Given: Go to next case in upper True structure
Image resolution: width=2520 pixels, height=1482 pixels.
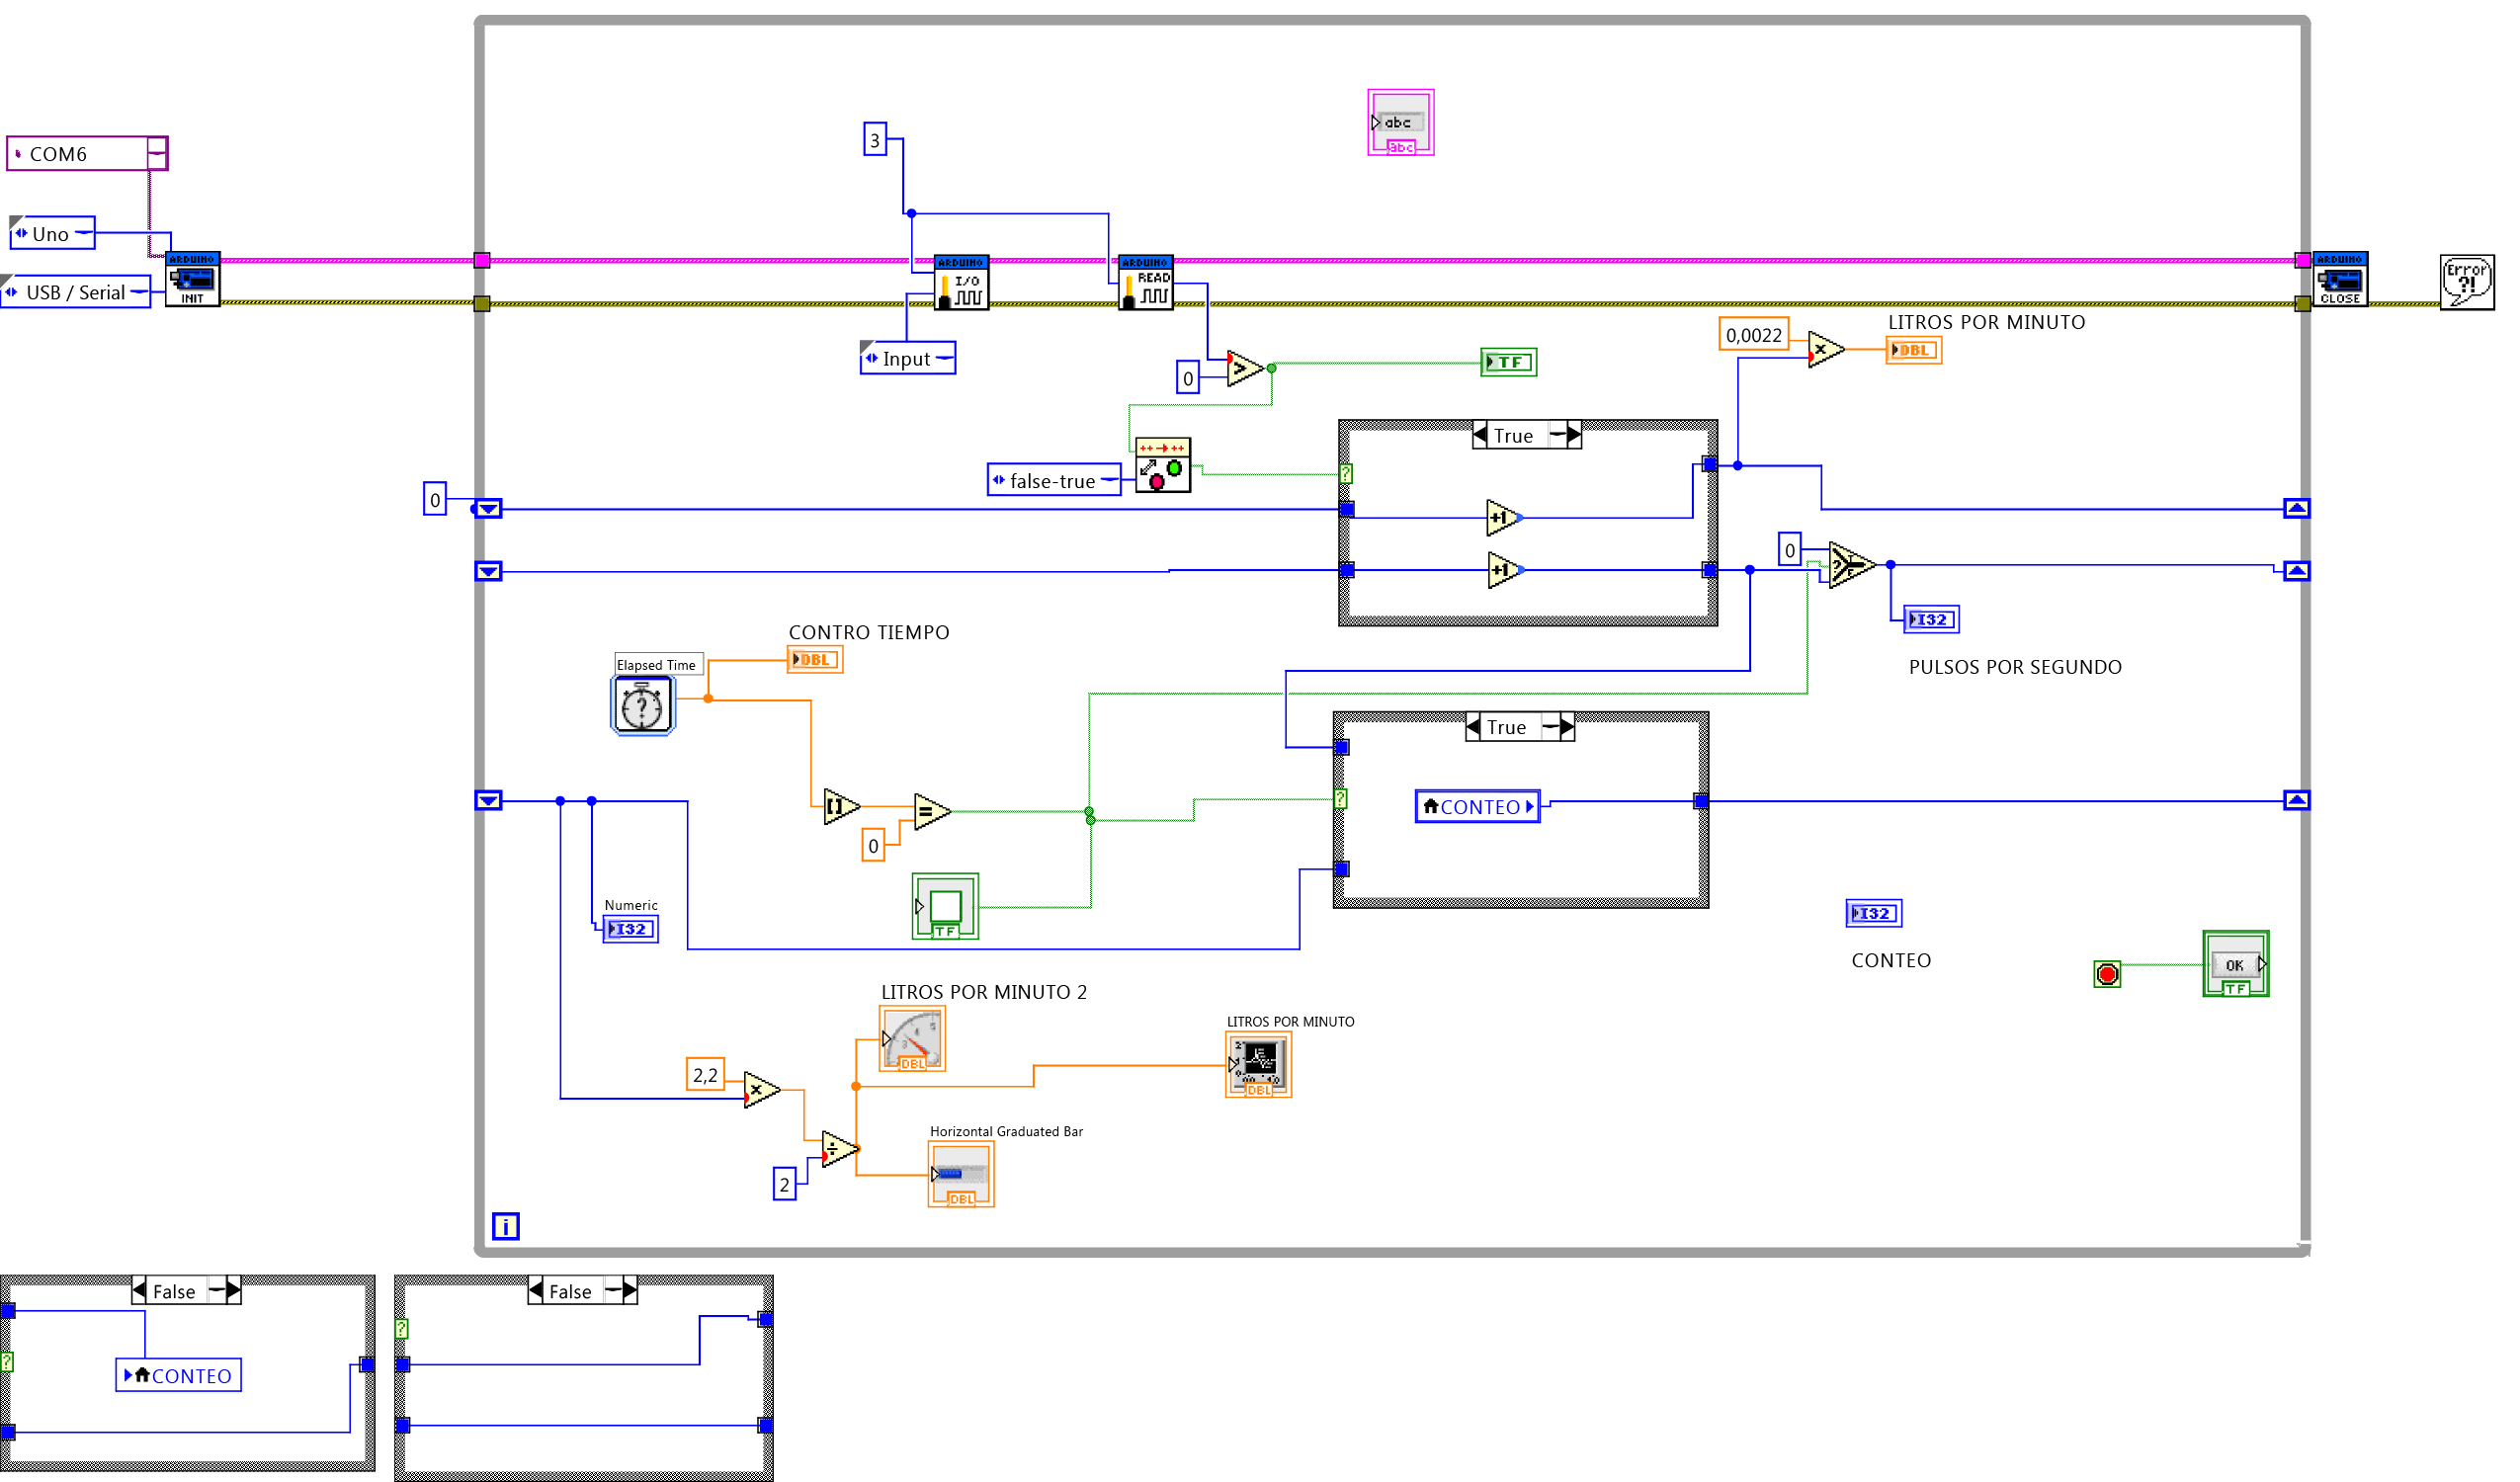Looking at the screenshot, I should click(x=1575, y=436).
